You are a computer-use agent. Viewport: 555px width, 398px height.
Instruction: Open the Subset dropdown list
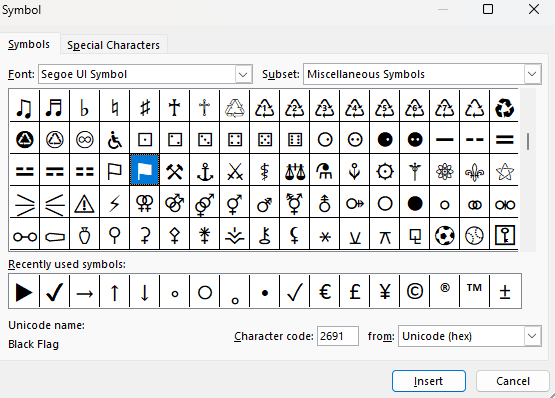point(532,74)
